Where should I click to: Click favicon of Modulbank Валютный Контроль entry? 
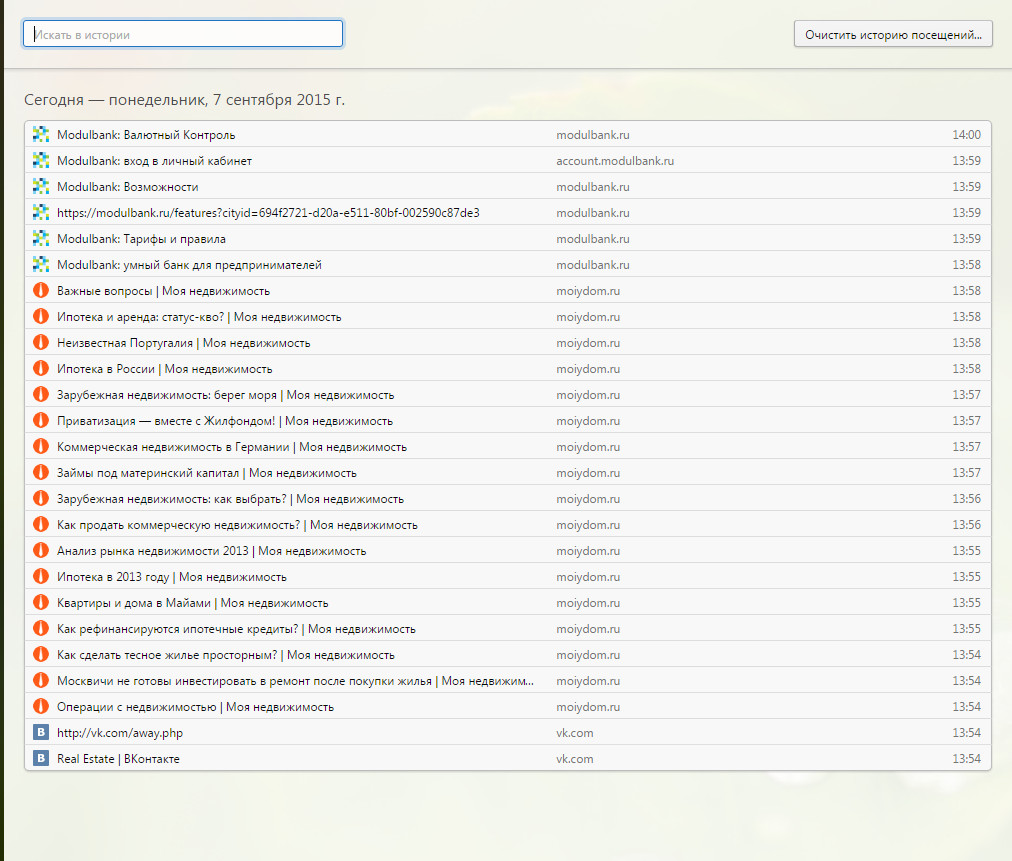pyautogui.click(x=41, y=135)
